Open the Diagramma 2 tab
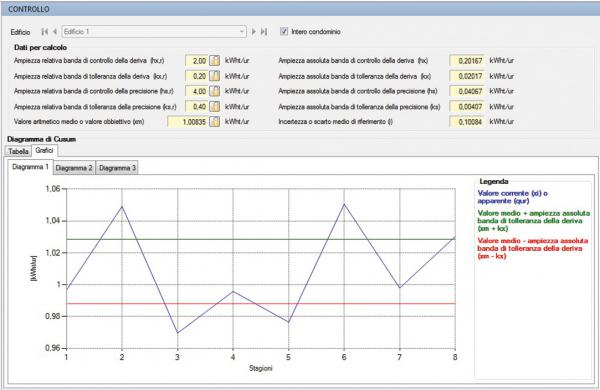 pyautogui.click(x=74, y=168)
